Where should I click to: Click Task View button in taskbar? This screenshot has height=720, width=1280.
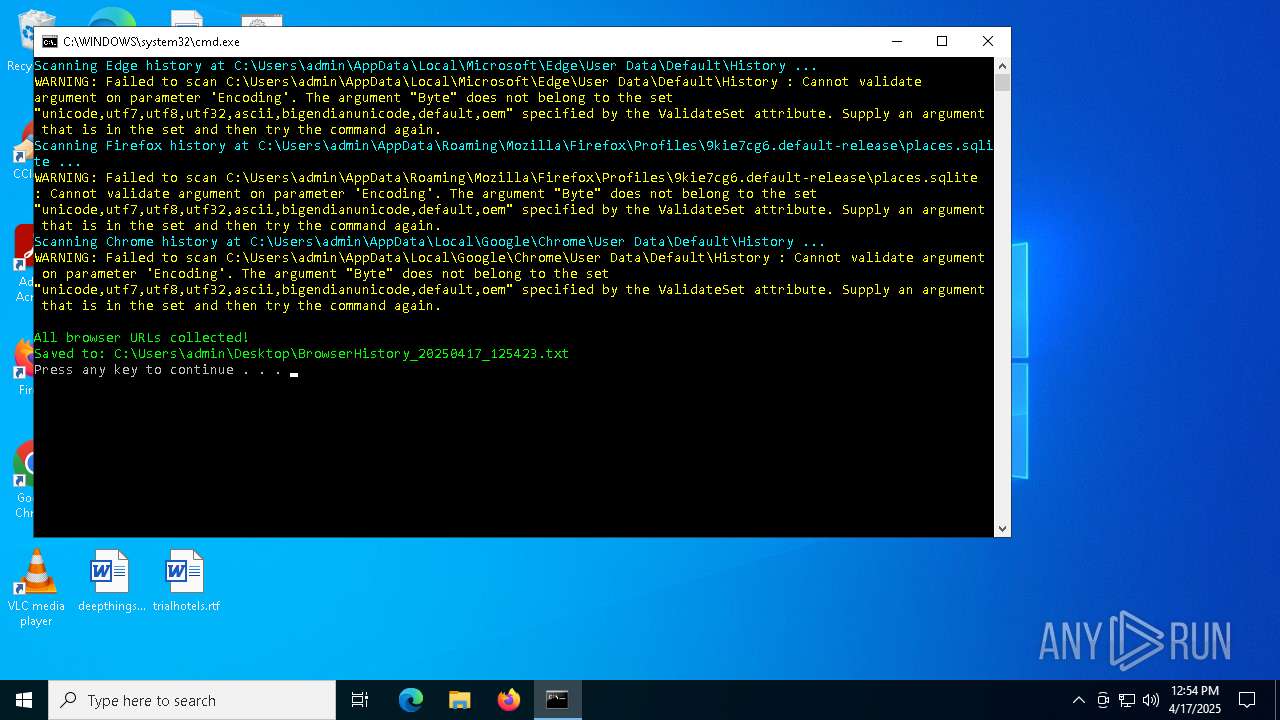[360, 700]
